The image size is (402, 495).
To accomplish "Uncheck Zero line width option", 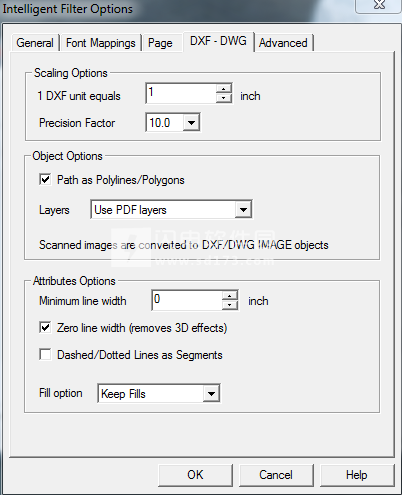I will pyautogui.click(x=45, y=327).
